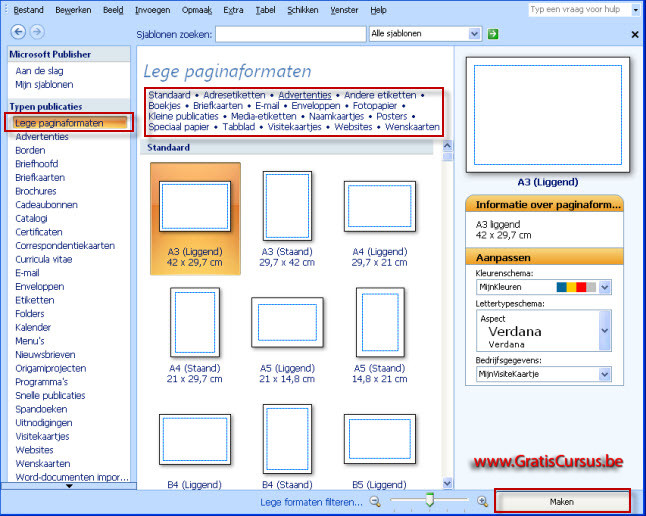
Task: Click the Typ een vraag voor hulp box
Action: (x=579, y=10)
